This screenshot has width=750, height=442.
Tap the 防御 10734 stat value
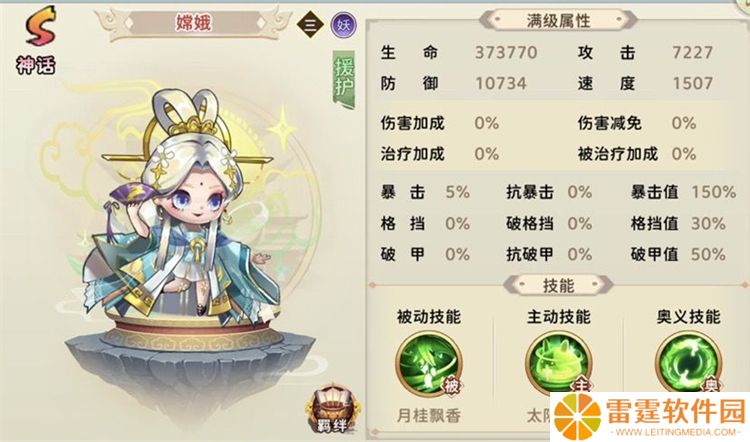click(x=501, y=84)
